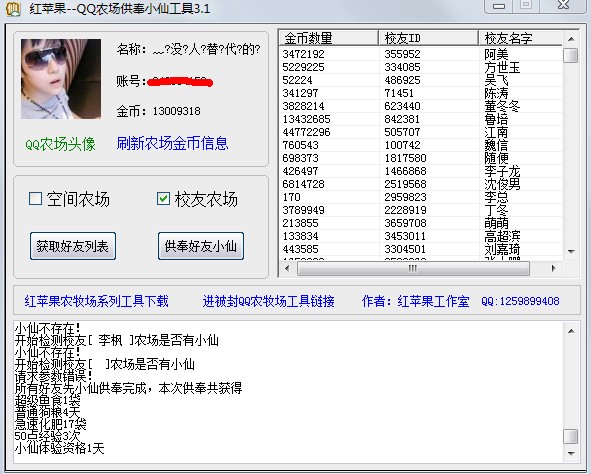Click log area scroll-up arrow
Viewport: 591px width, 474px height.
tap(571, 331)
